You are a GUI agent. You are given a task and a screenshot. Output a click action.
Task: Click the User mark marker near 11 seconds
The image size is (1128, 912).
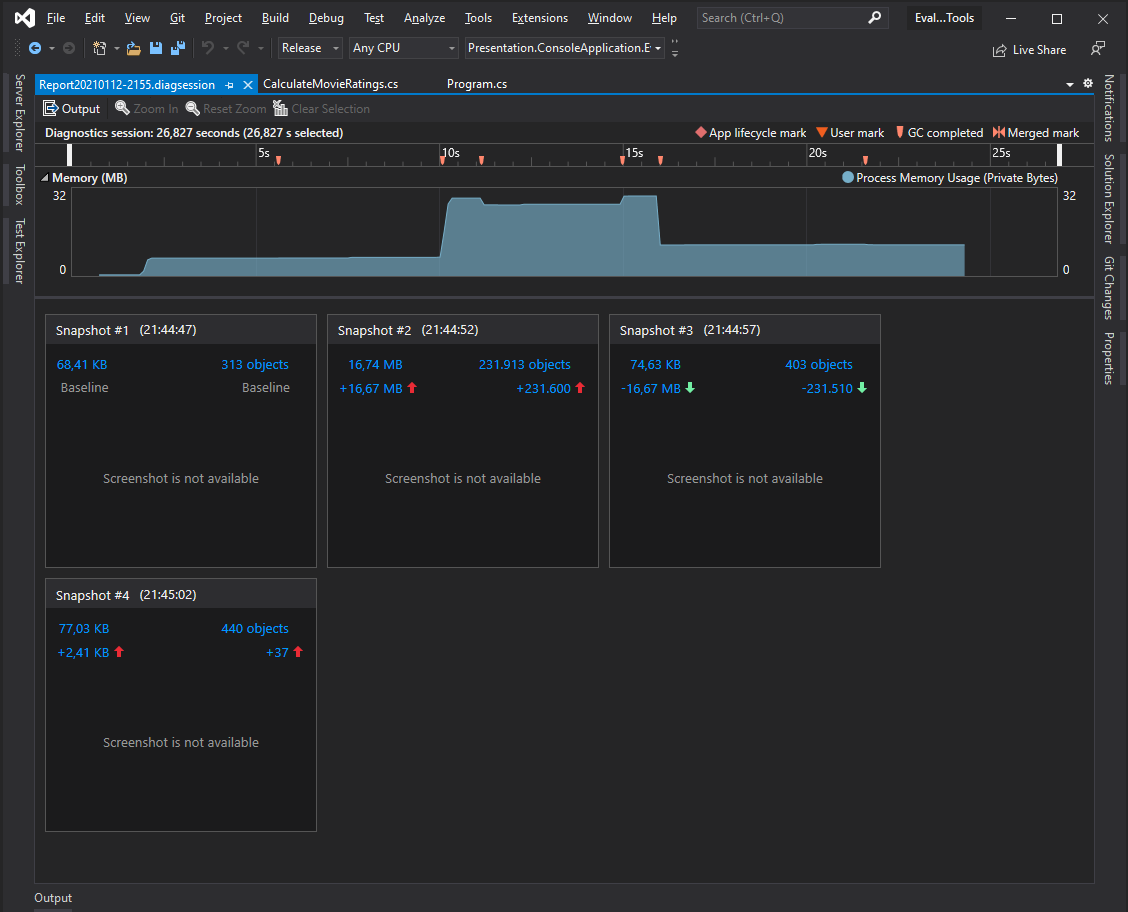point(481,158)
